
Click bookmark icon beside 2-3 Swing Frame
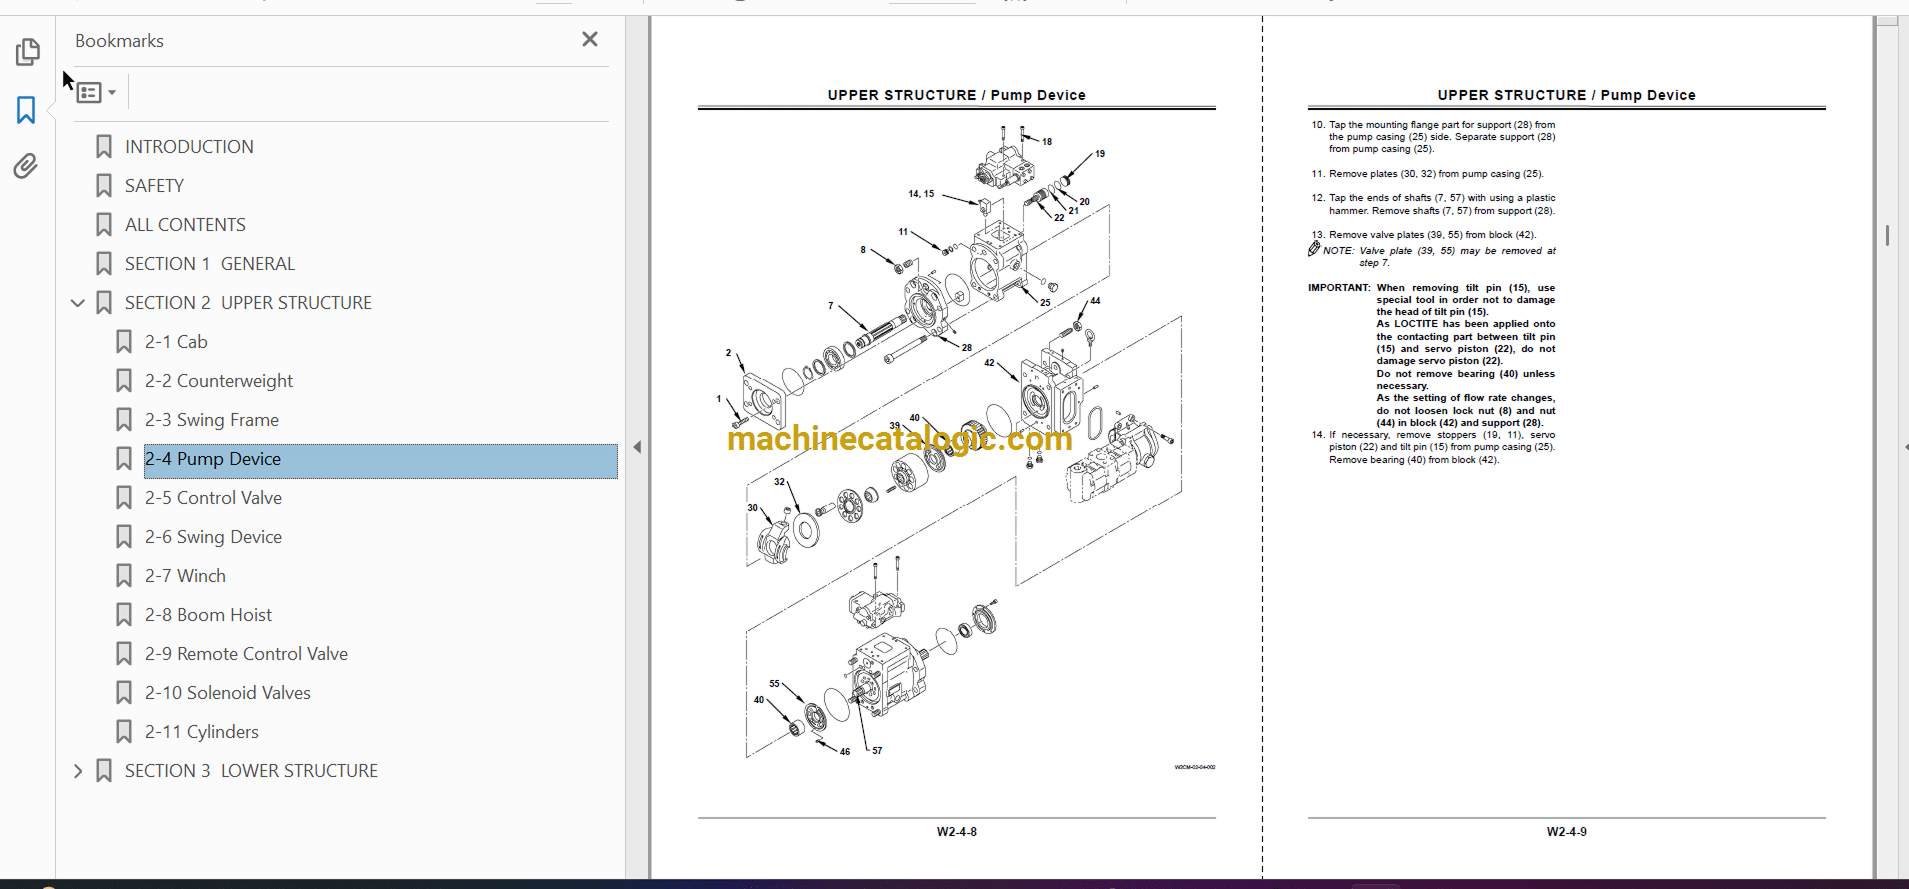click(x=124, y=420)
